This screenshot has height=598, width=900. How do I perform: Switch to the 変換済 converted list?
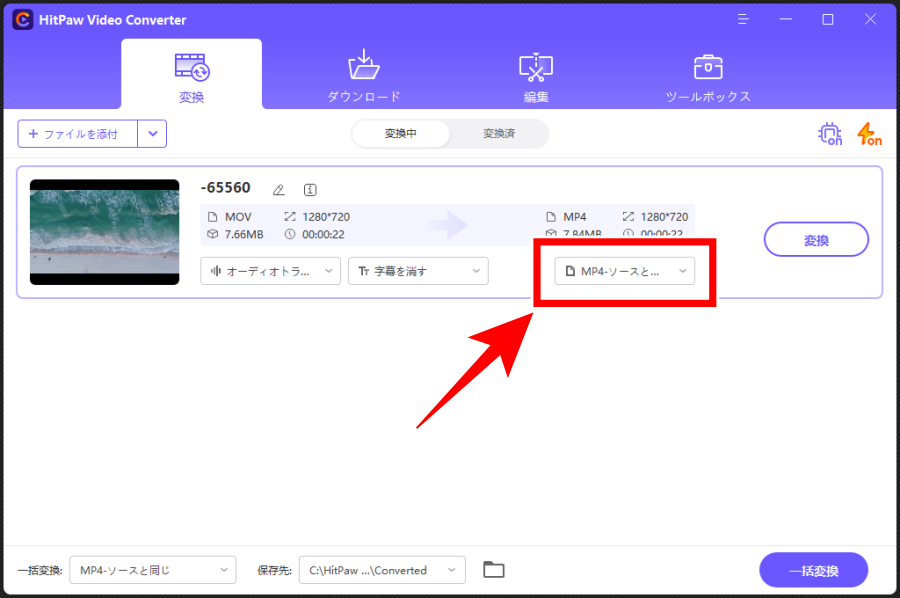click(x=499, y=134)
